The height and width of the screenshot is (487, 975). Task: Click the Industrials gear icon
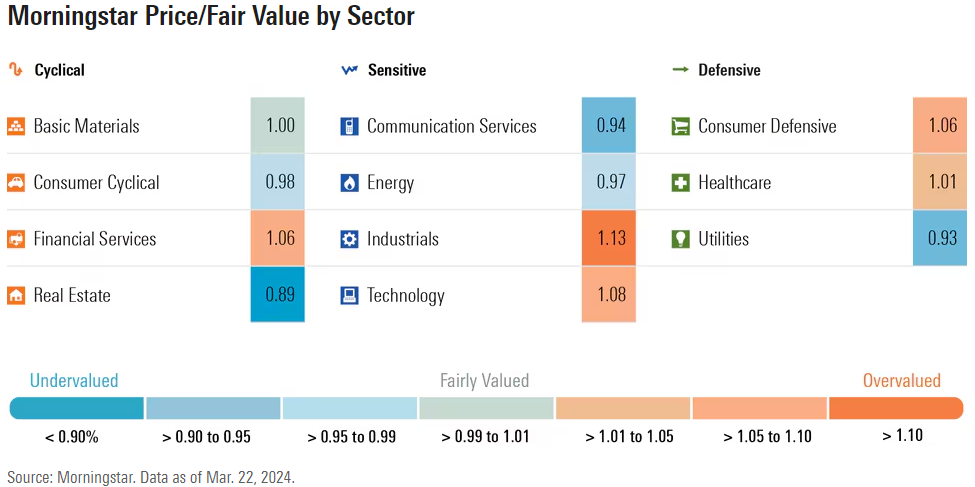click(x=349, y=239)
